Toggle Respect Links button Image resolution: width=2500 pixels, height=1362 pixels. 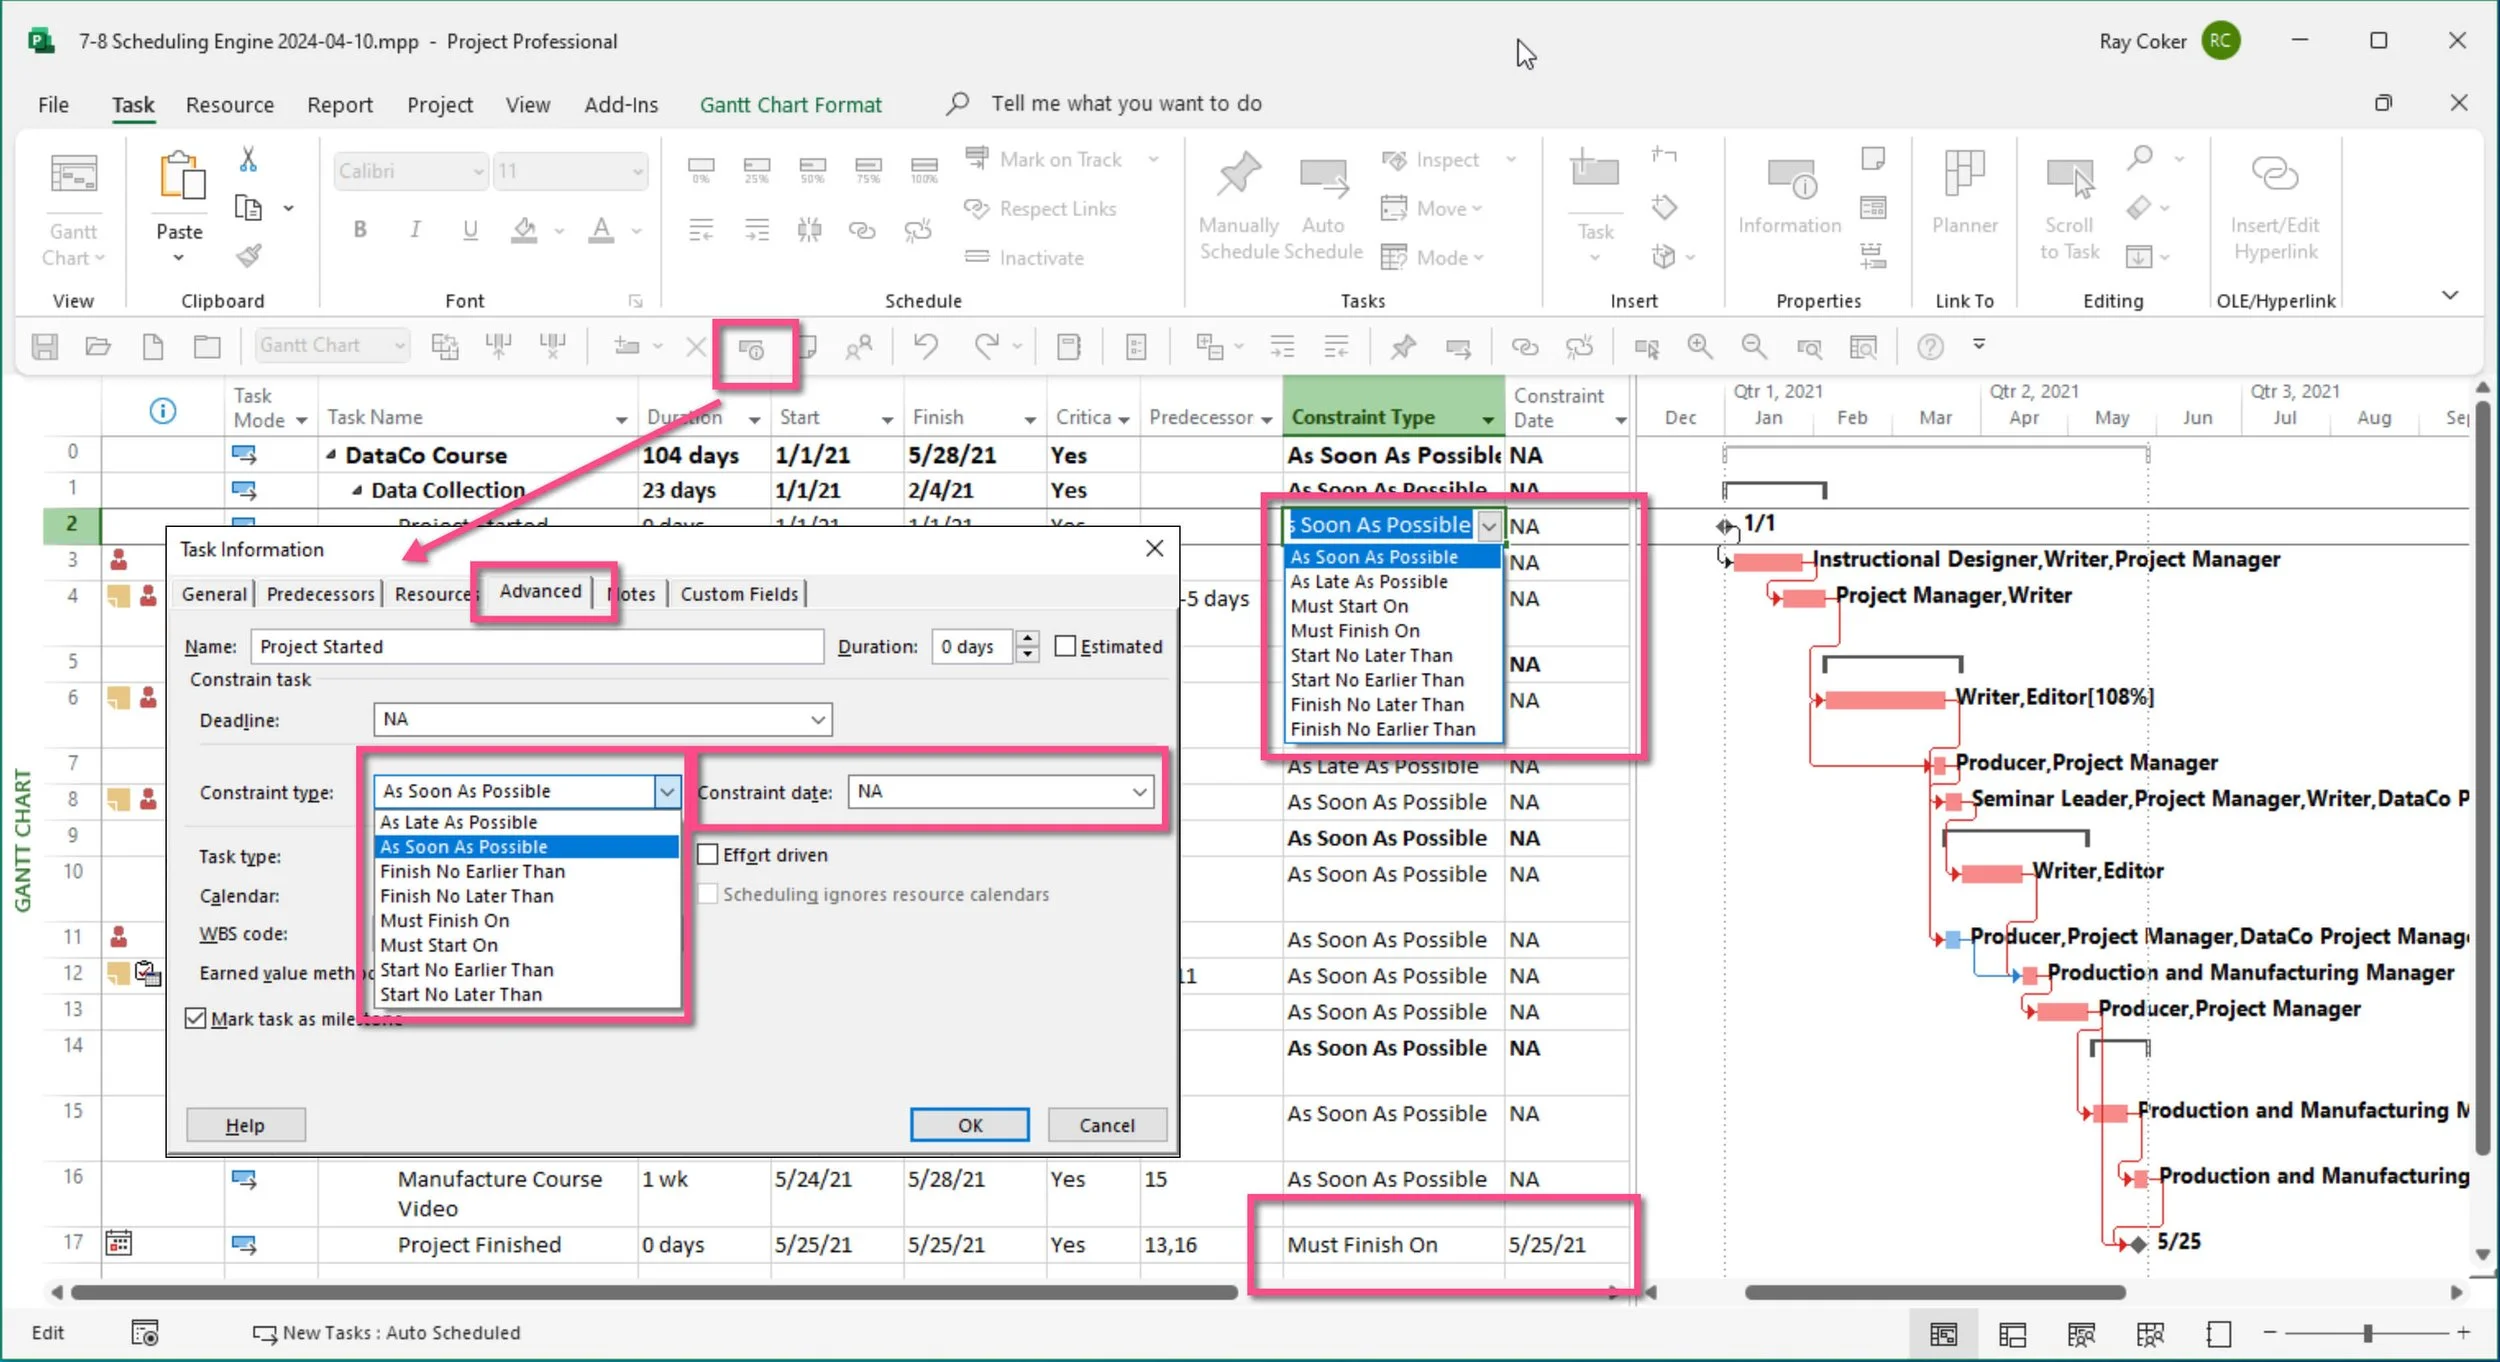(x=1040, y=208)
